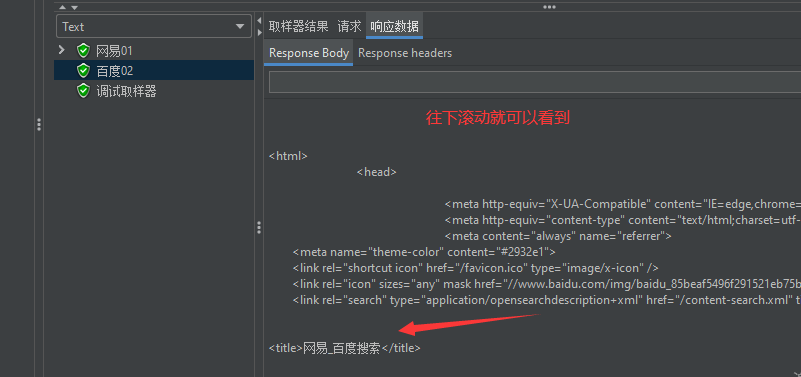Click the shortcut icon link line

tap(476, 268)
